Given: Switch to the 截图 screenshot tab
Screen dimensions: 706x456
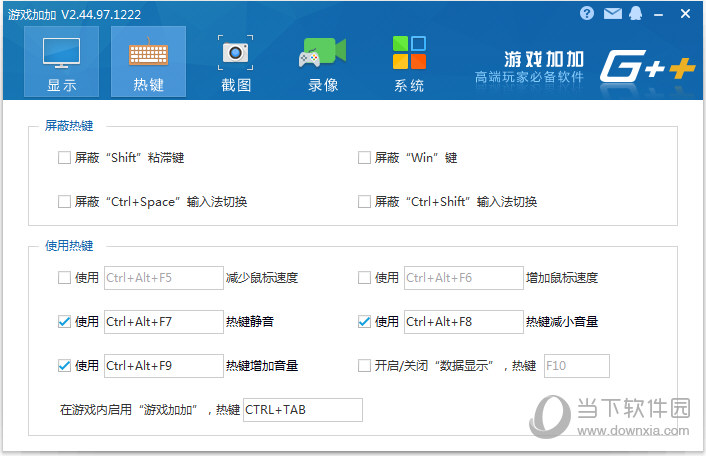Looking at the screenshot, I should (235, 63).
